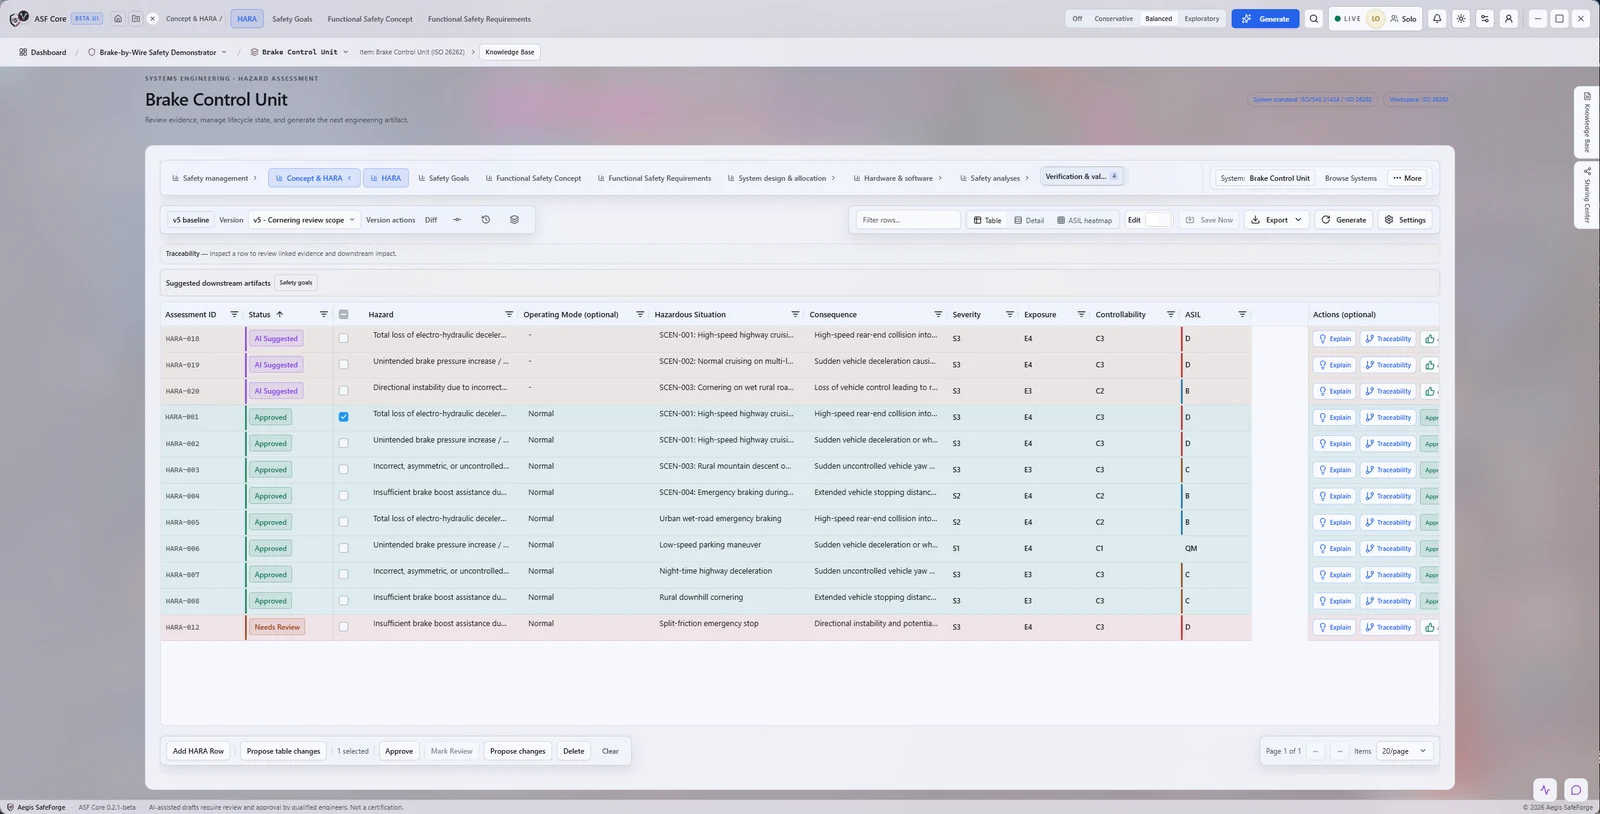Filter the Severity column
Image resolution: width=1600 pixels, height=814 pixels.
tap(1009, 314)
